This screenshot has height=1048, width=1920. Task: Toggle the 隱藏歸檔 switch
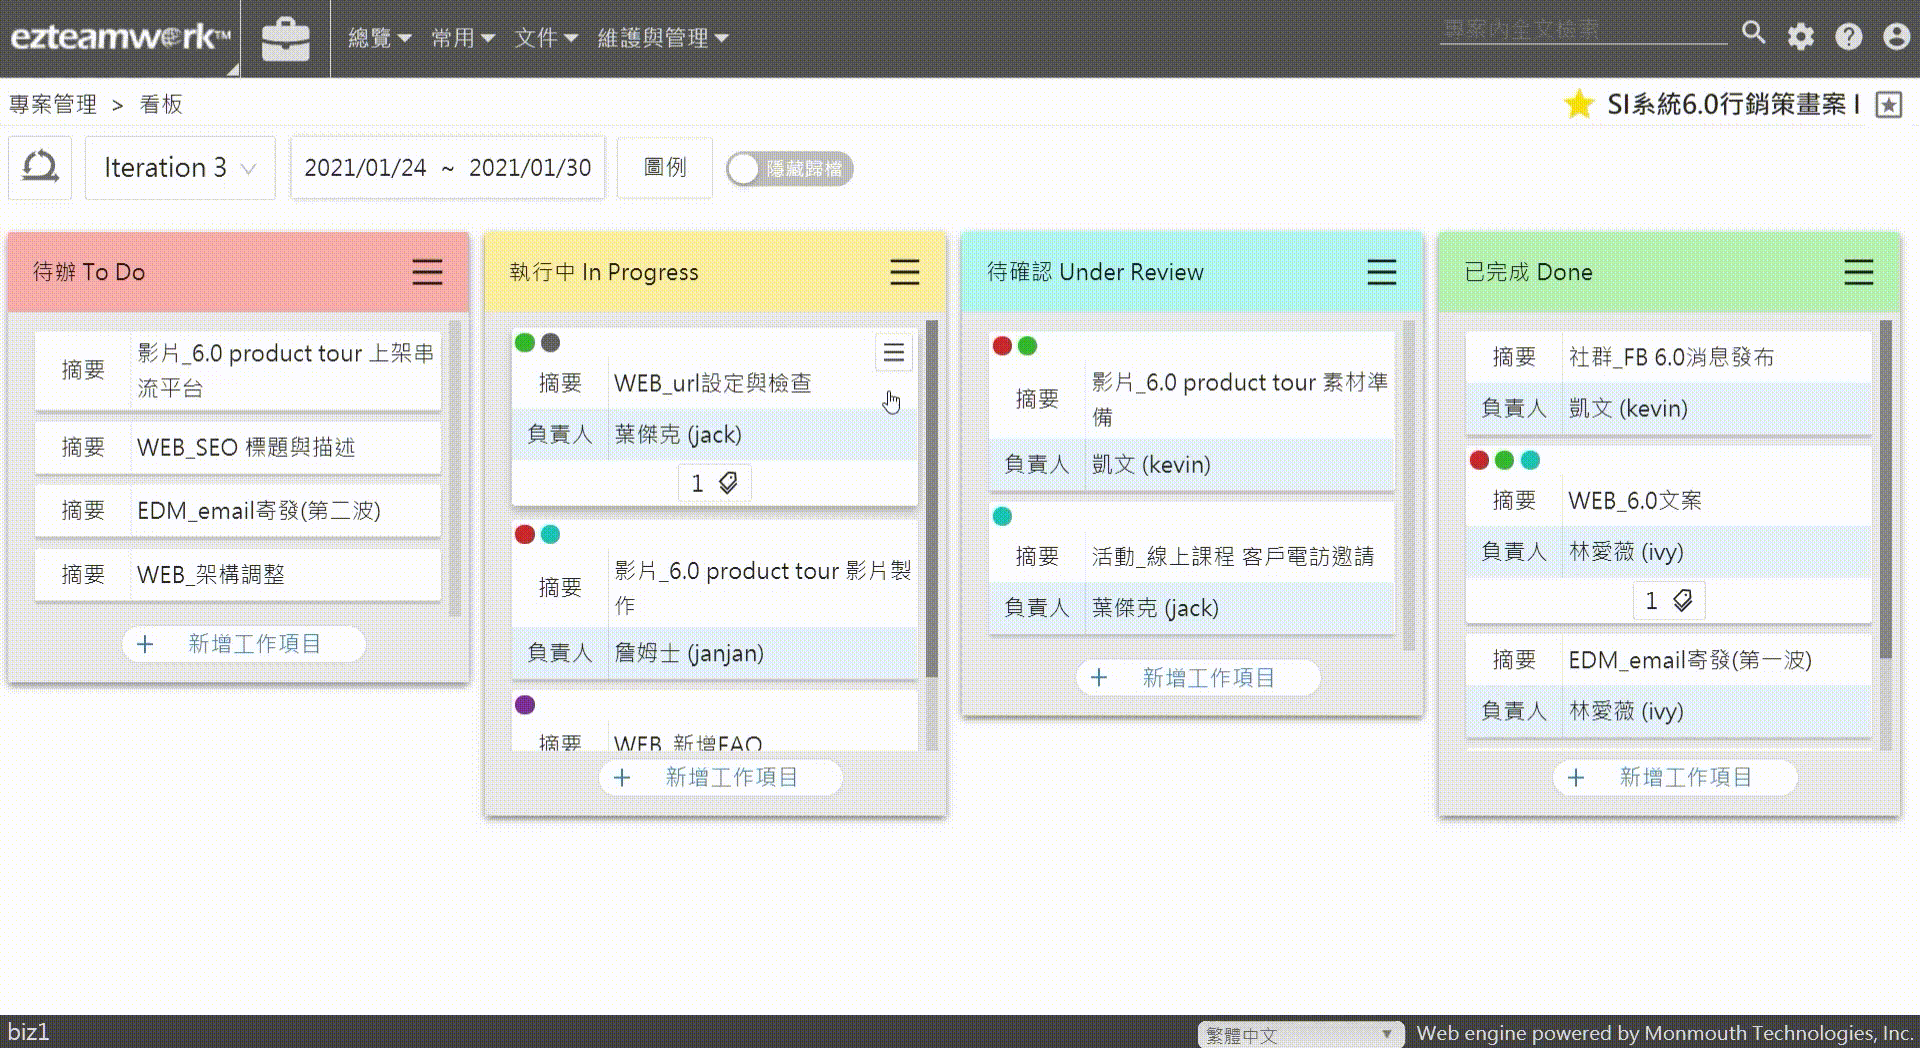[789, 169]
